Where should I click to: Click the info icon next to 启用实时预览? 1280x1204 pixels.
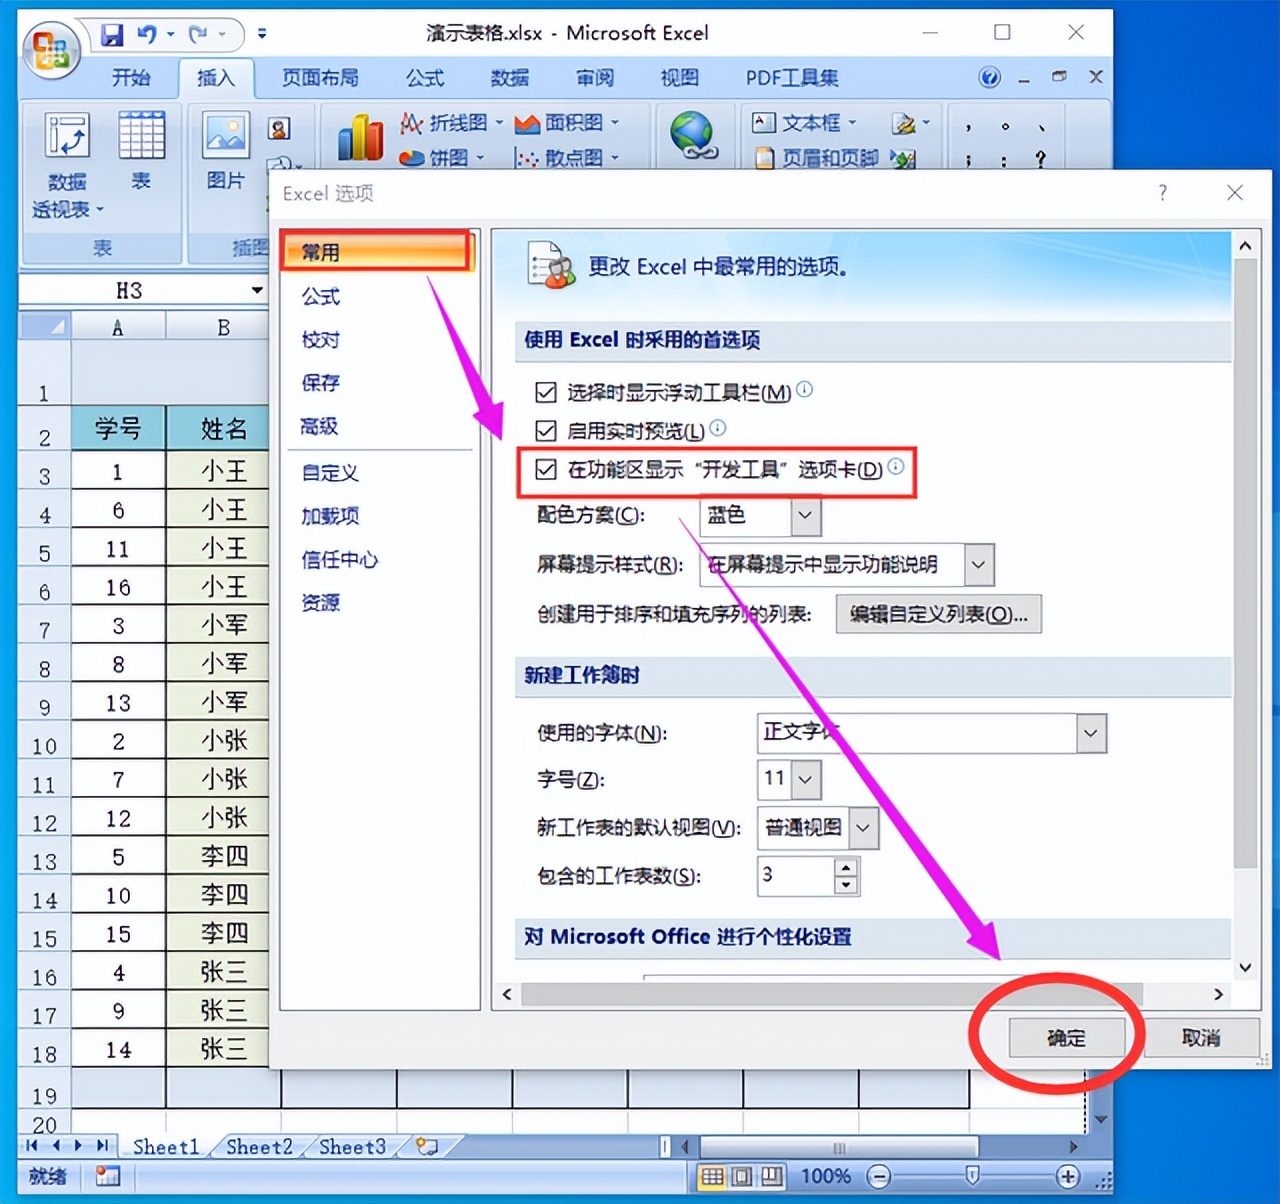point(717,428)
